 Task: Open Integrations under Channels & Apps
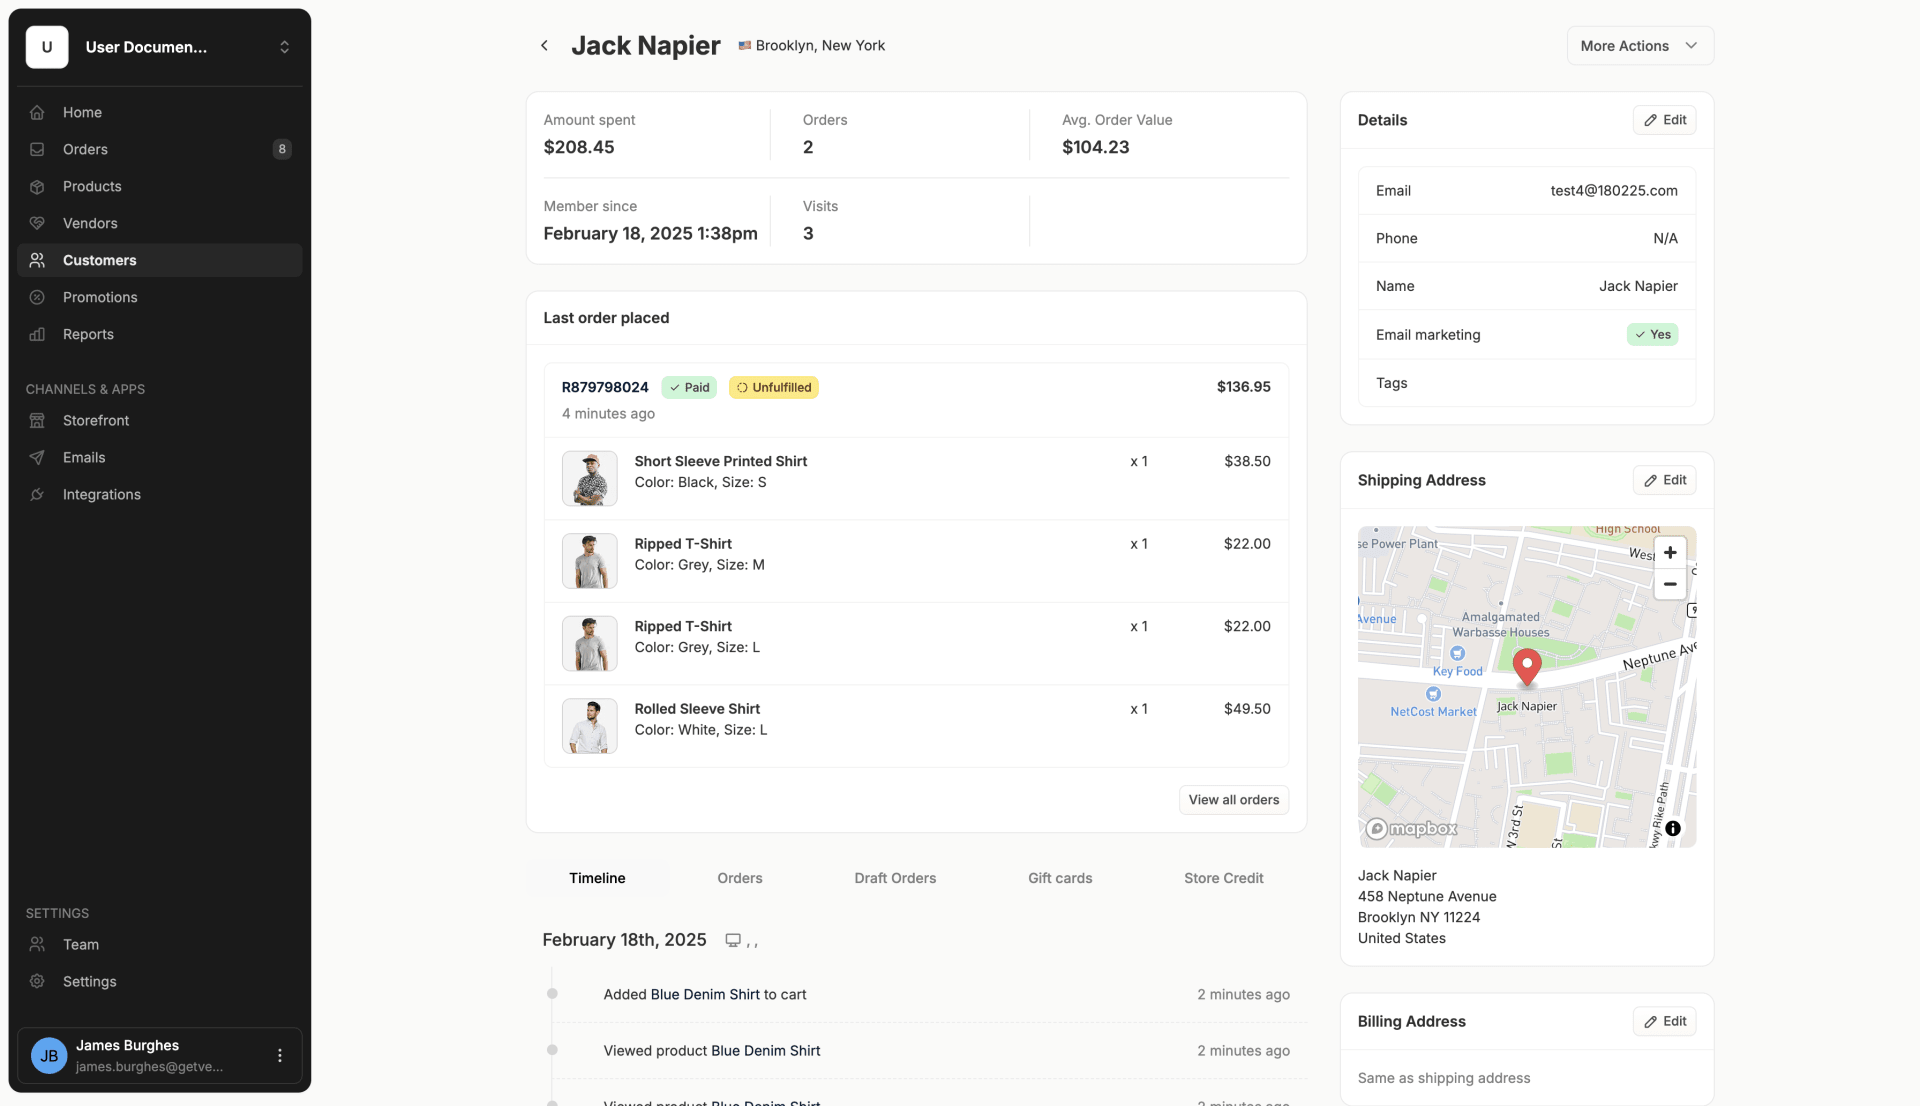[x=101, y=494]
